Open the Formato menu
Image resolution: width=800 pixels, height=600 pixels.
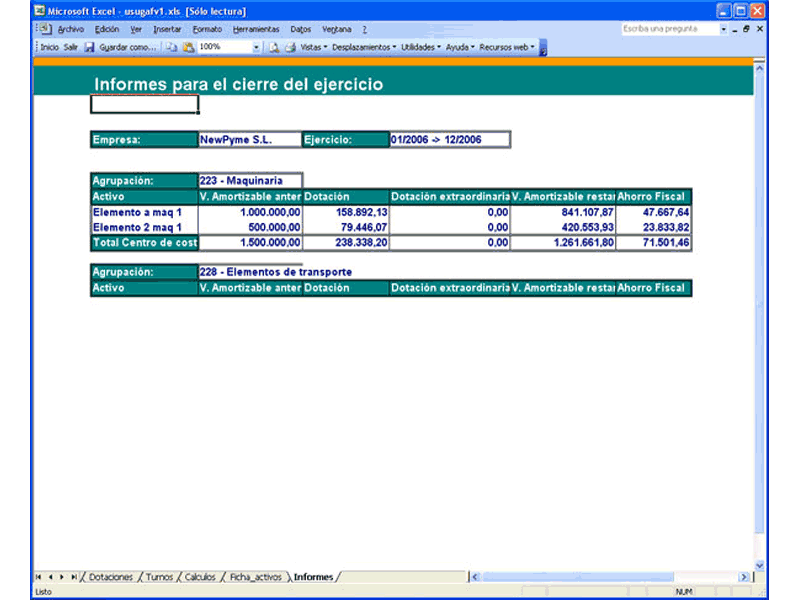[x=207, y=30]
